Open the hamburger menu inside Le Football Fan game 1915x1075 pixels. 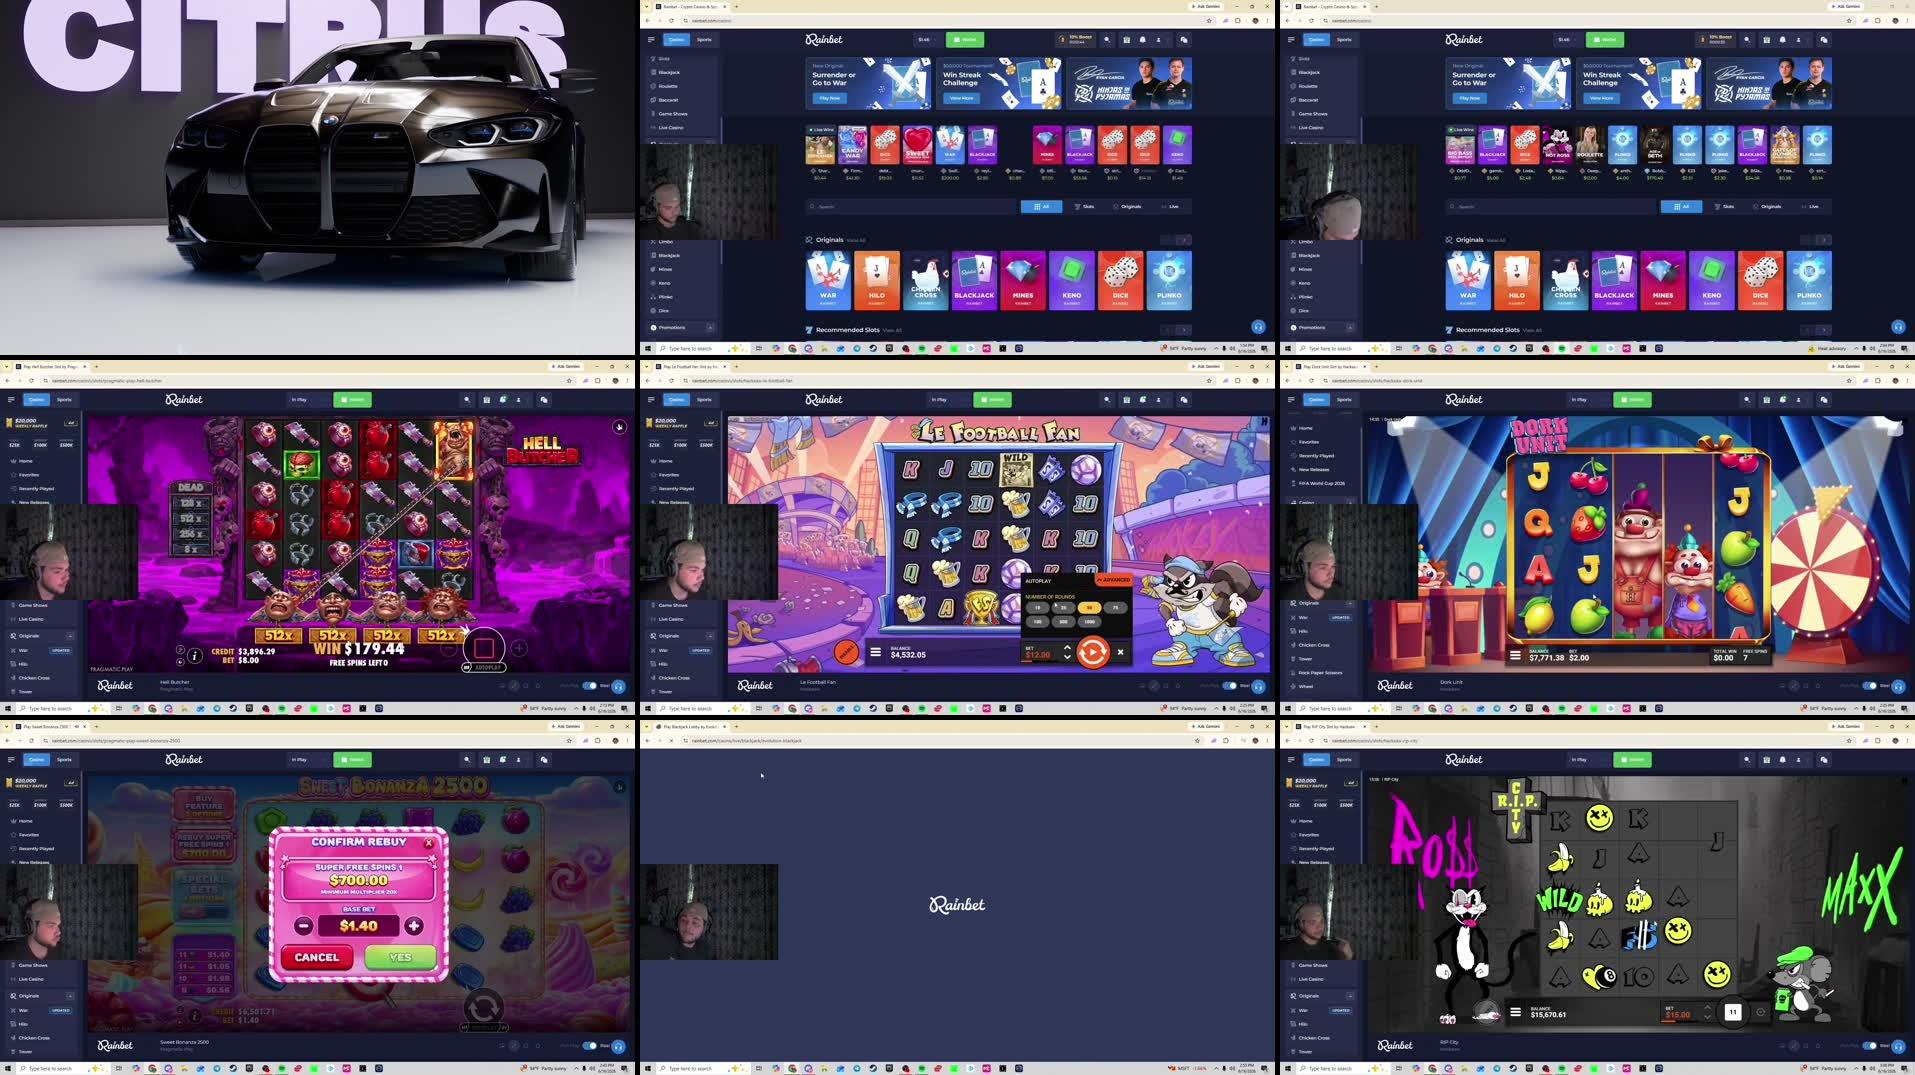(x=875, y=652)
